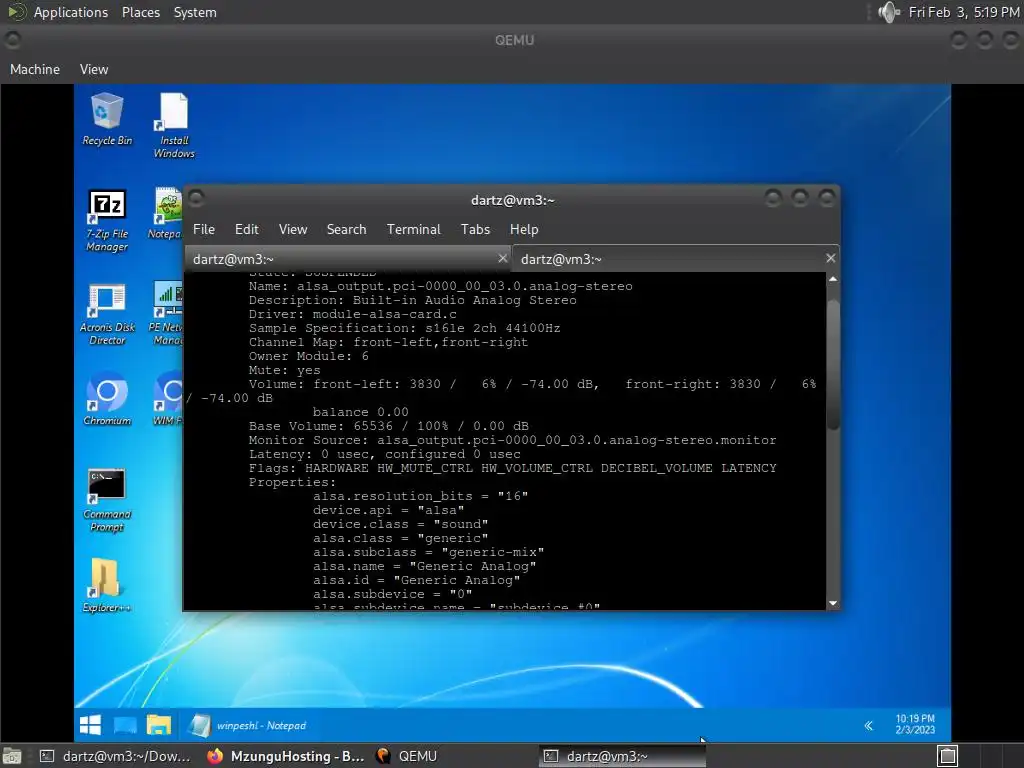
Task: Launch Explorer++ desktop icon
Action: [x=106, y=585]
